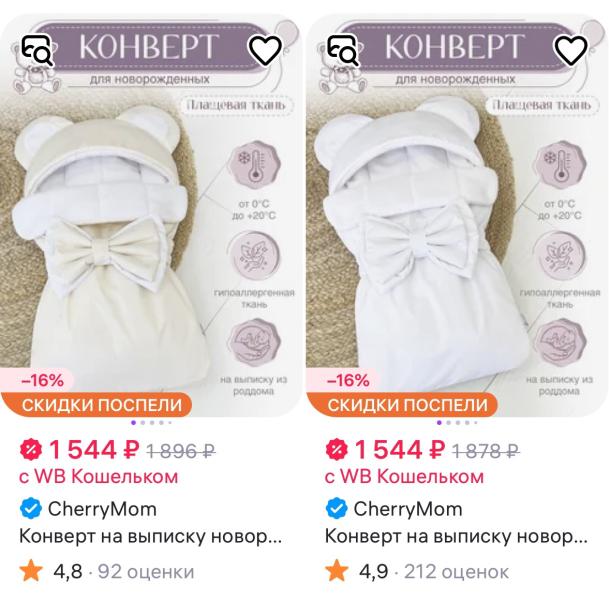The width and height of the screenshot is (609, 600).
Task: Click CherryMom verified checkmark on right card
Action: [x=336, y=509]
